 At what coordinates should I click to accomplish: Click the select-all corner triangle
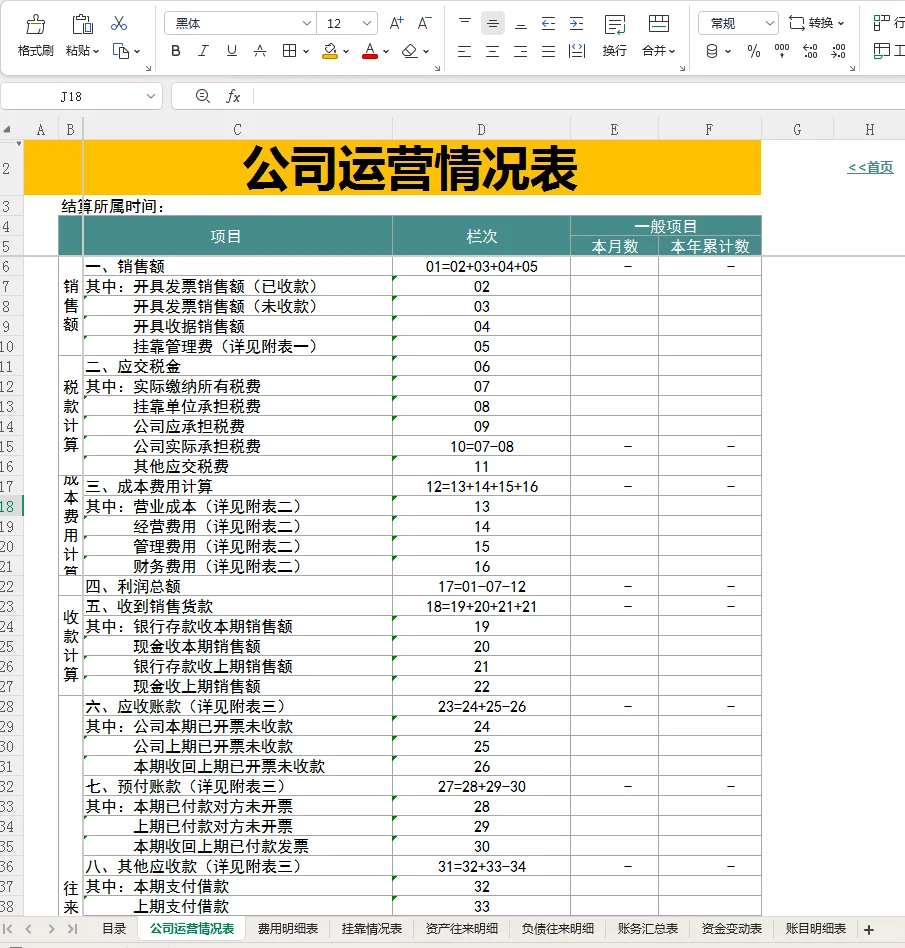coord(8,129)
